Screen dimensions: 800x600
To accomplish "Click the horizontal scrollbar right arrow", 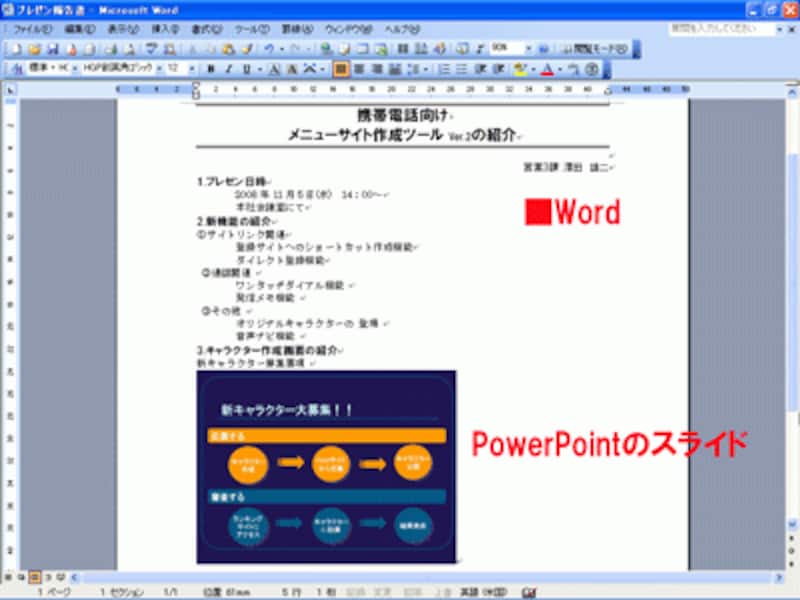I will point(779,578).
